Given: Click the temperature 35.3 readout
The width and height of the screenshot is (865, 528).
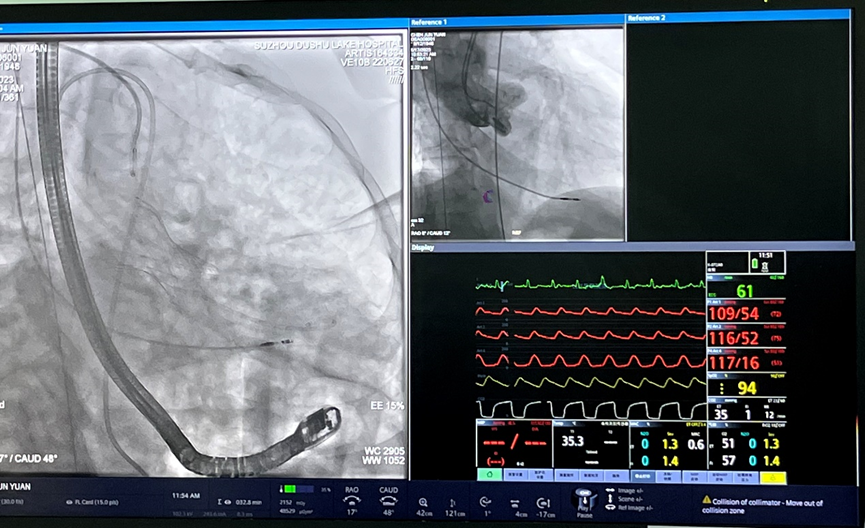Looking at the screenshot, I should click(573, 439).
